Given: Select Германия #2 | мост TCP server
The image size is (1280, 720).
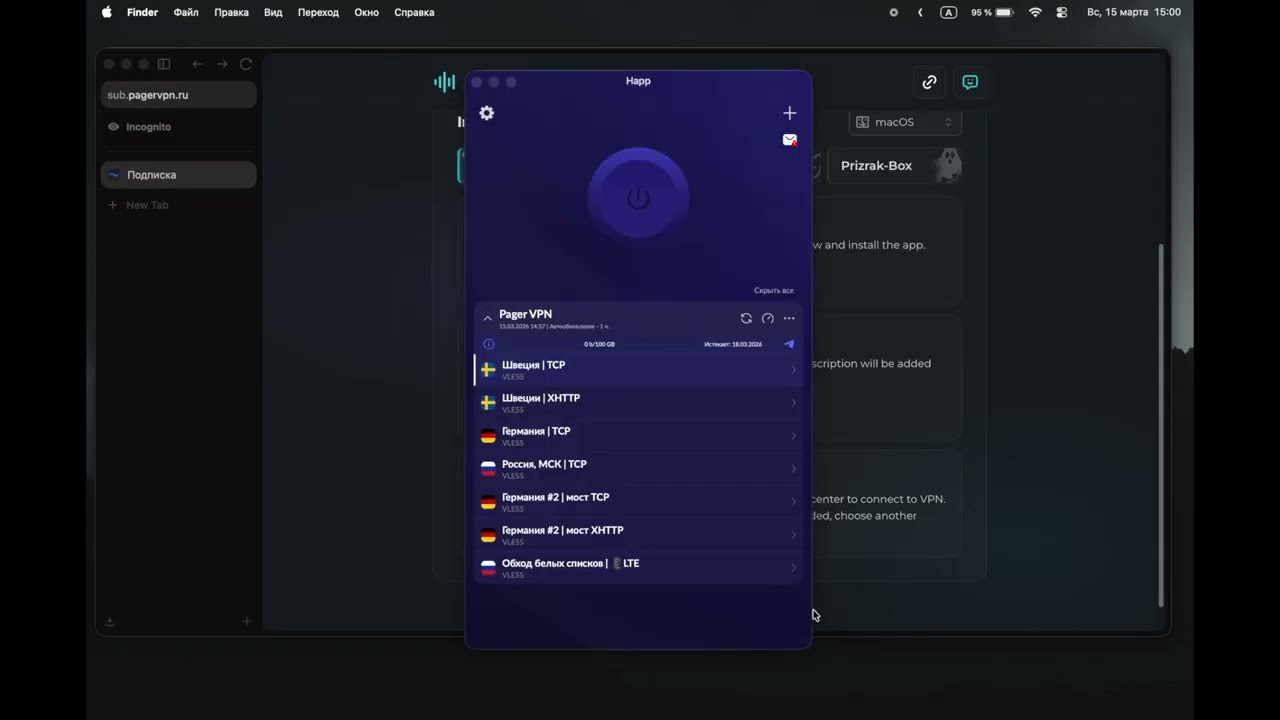Looking at the screenshot, I should coord(638,502).
